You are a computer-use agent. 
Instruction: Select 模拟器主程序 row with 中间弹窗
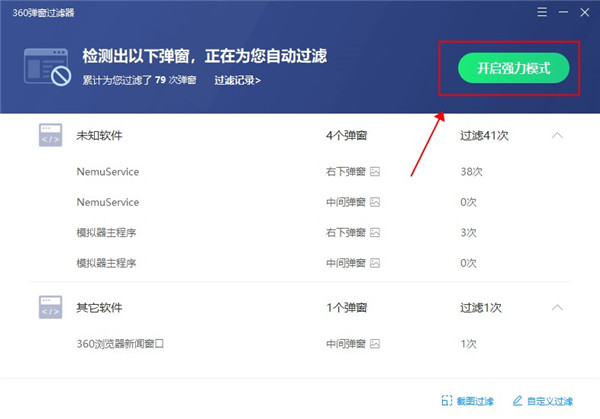coord(300,263)
